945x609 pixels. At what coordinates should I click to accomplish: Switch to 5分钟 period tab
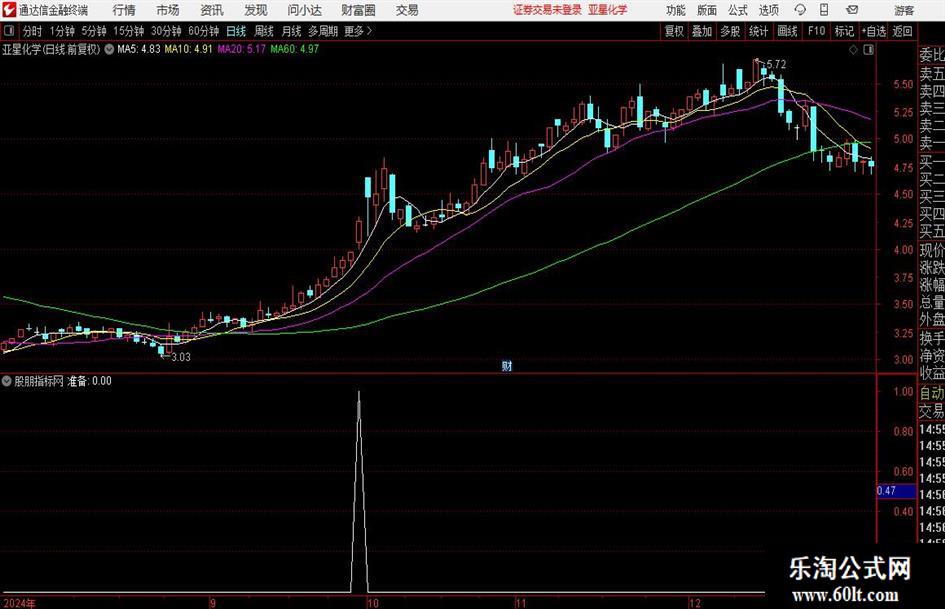(94, 31)
